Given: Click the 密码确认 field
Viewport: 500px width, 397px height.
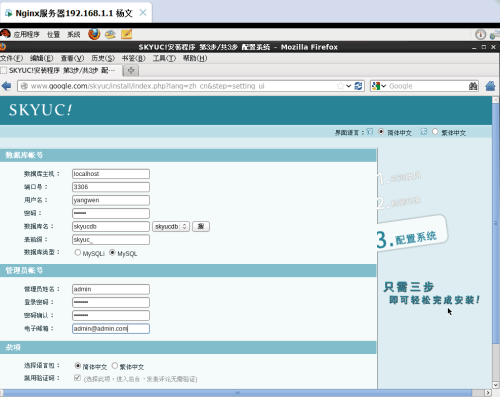Looking at the screenshot, I should (x=111, y=315).
